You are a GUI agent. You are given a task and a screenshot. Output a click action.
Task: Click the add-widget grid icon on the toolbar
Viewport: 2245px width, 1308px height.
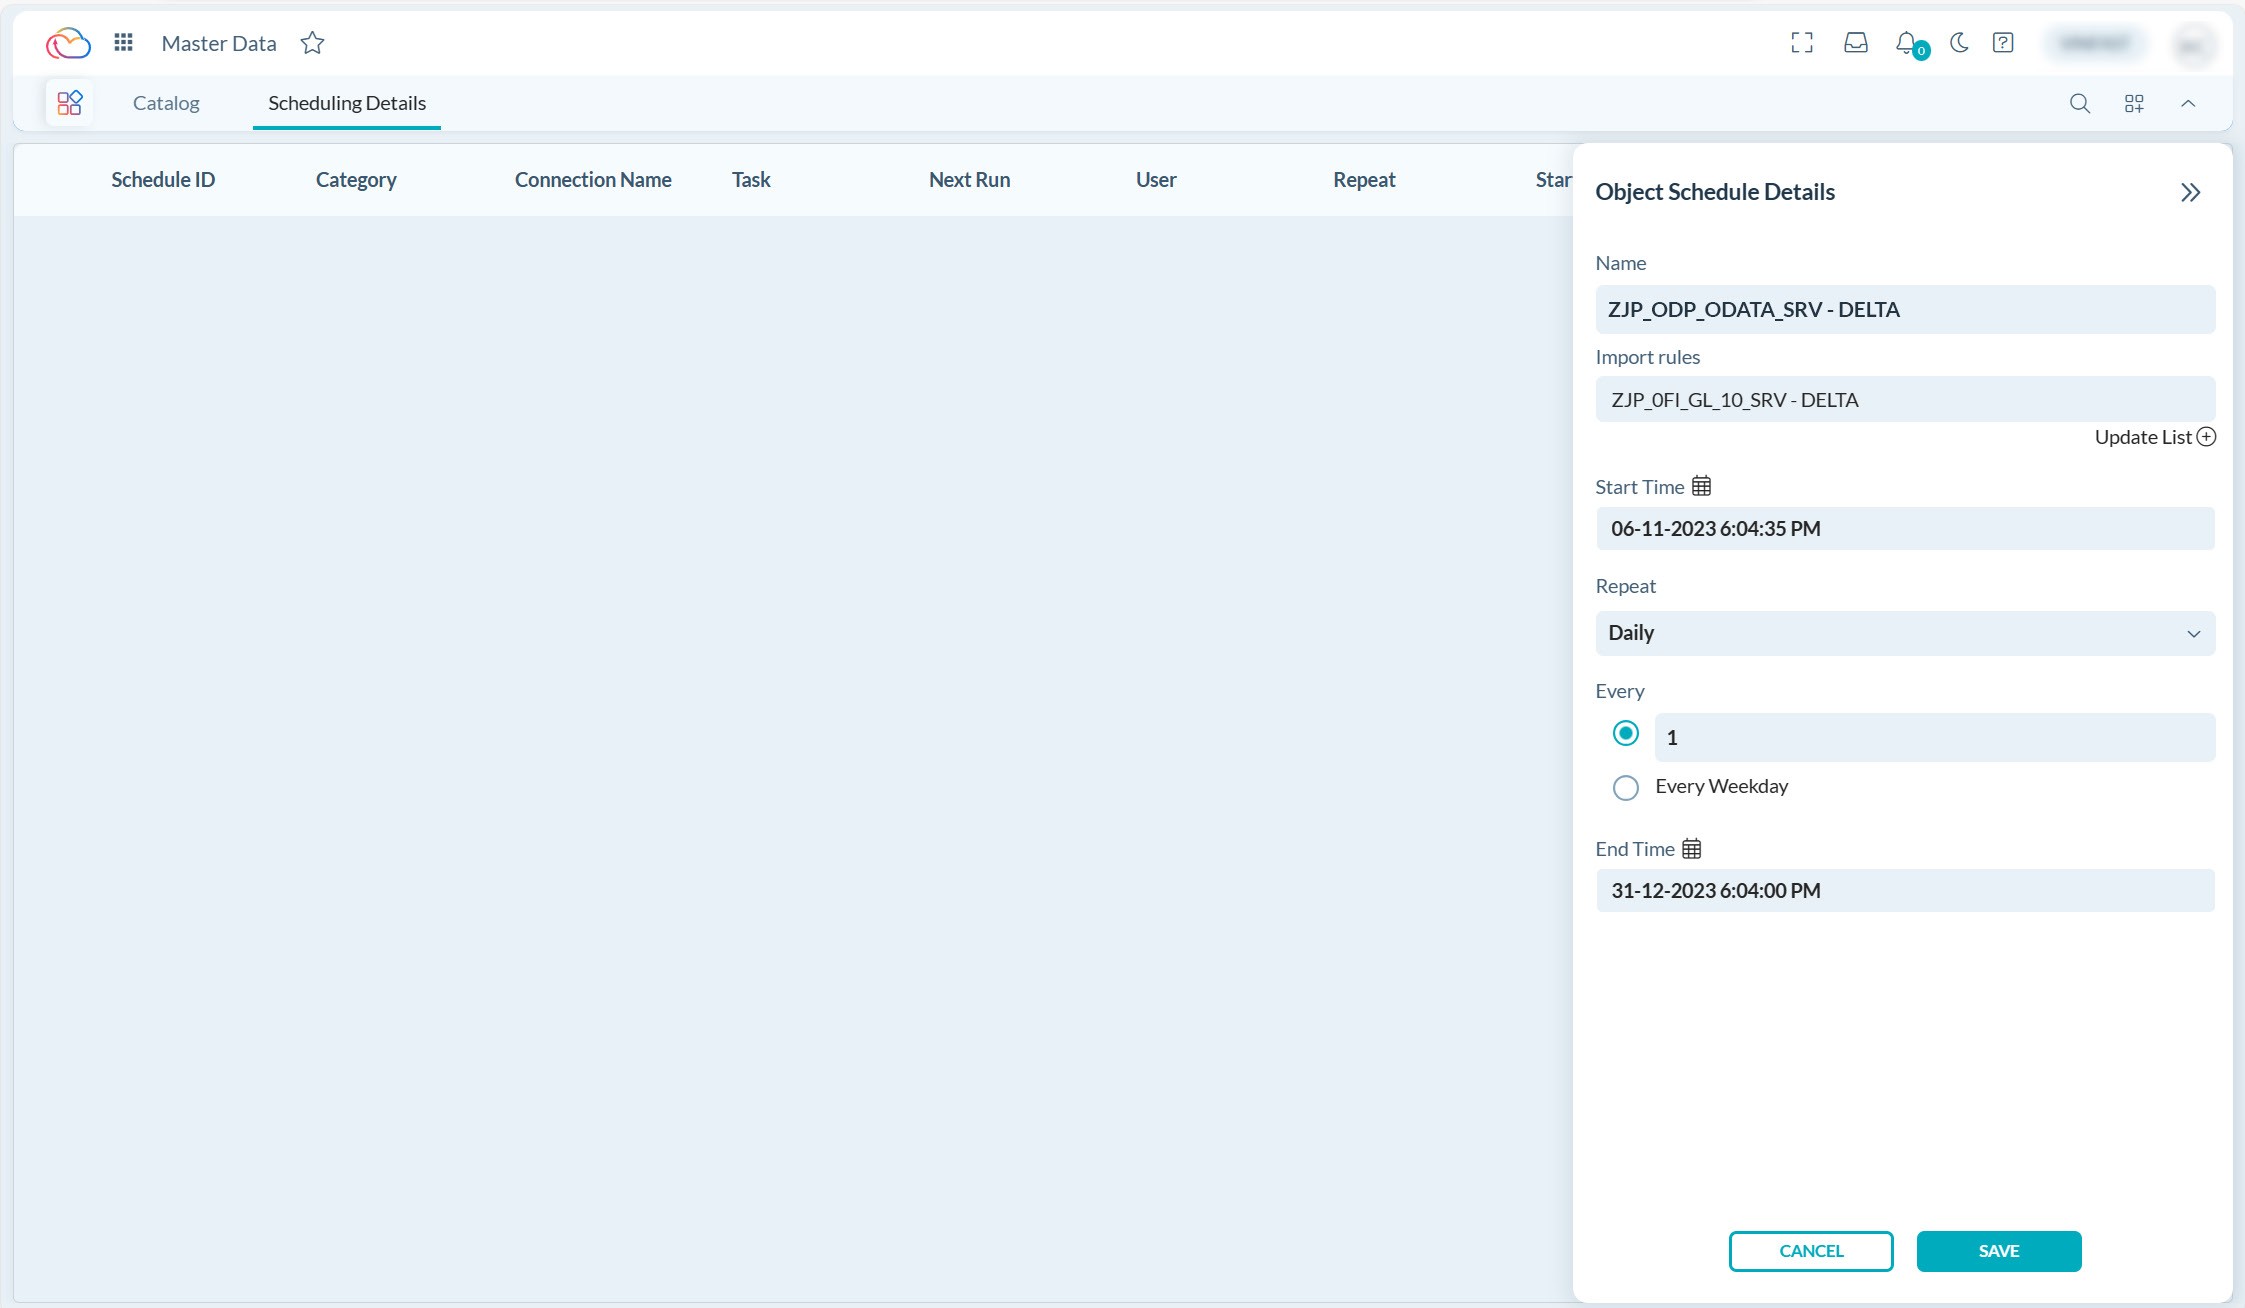(2134, 103)
